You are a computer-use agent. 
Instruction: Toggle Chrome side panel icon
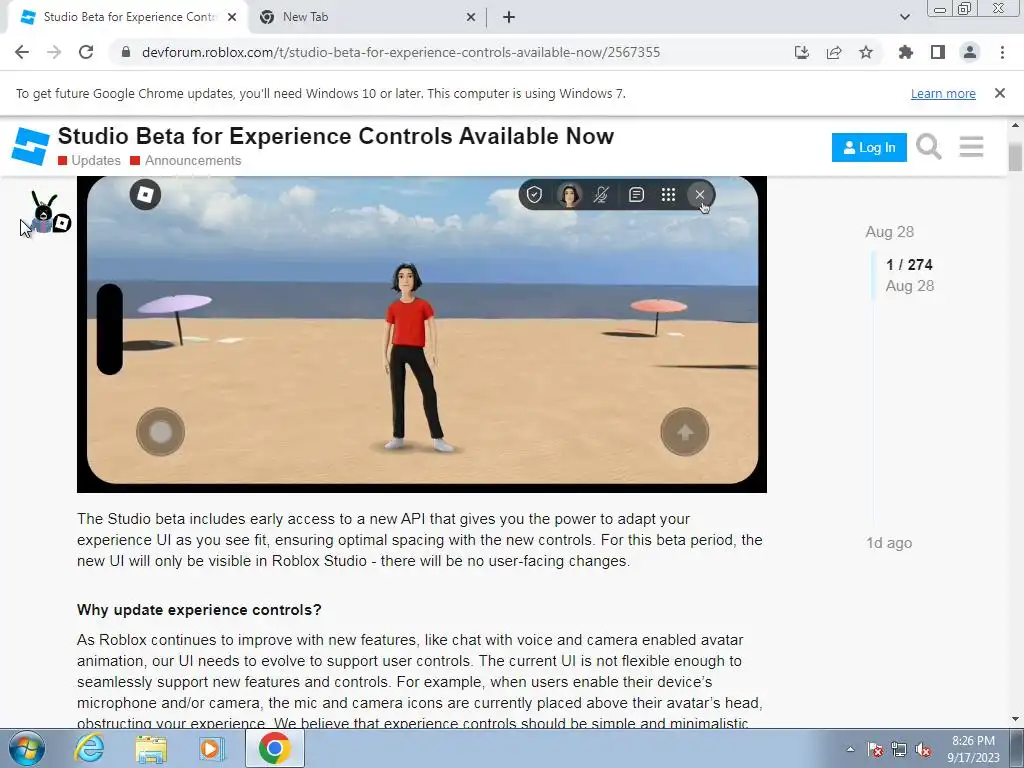point(938,52)
